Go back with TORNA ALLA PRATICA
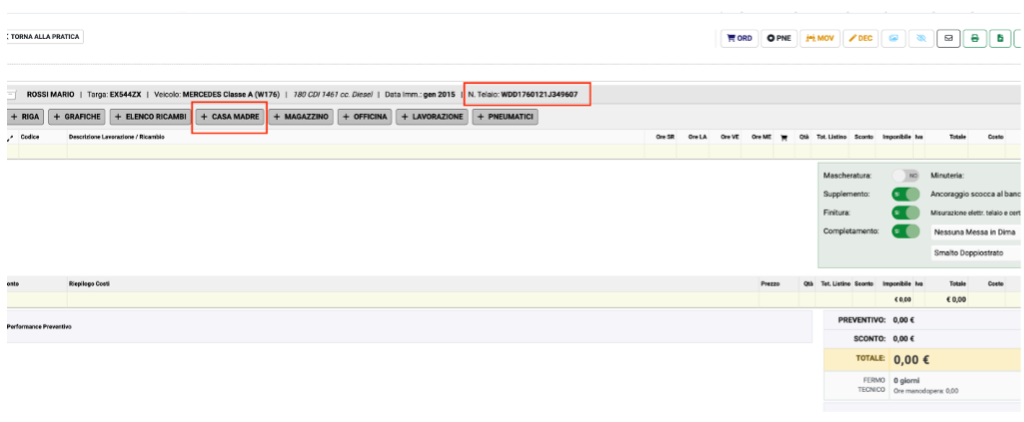 (x=43, y=37)
